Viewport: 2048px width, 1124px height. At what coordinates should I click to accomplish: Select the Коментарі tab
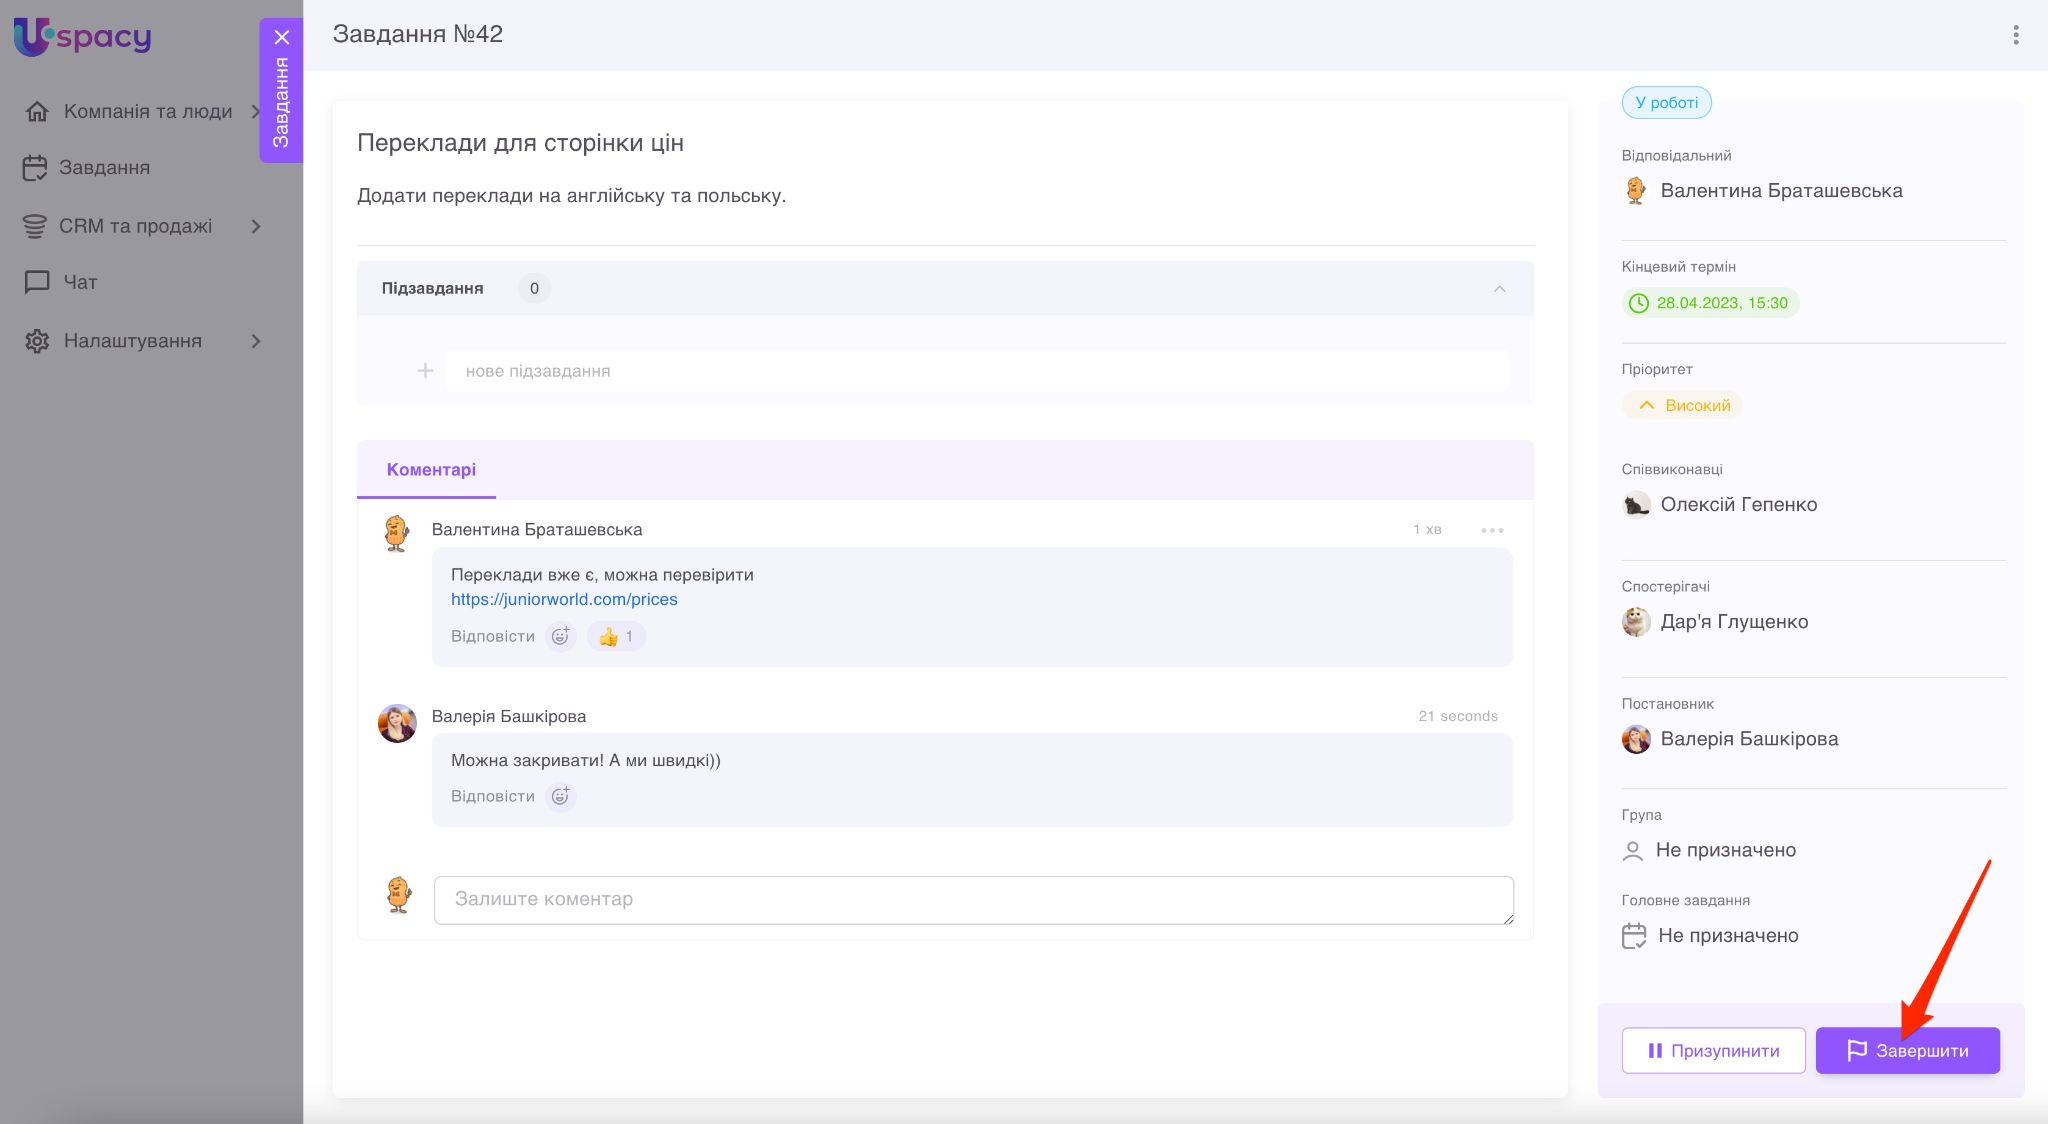(431, 470)
